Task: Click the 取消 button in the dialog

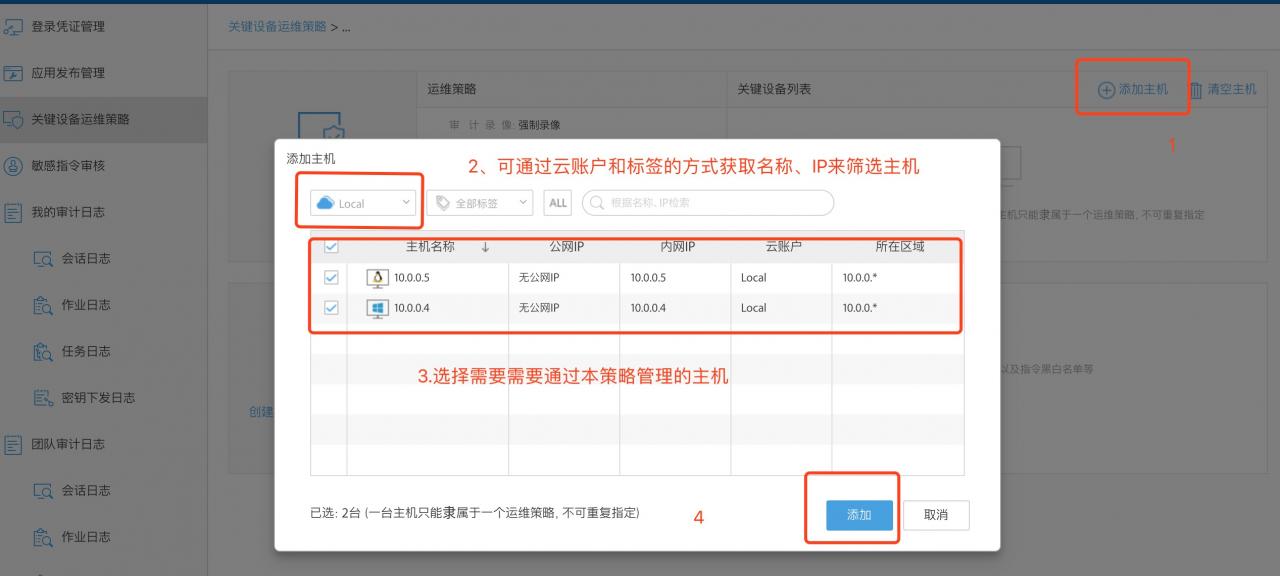Action: [935, 515]
